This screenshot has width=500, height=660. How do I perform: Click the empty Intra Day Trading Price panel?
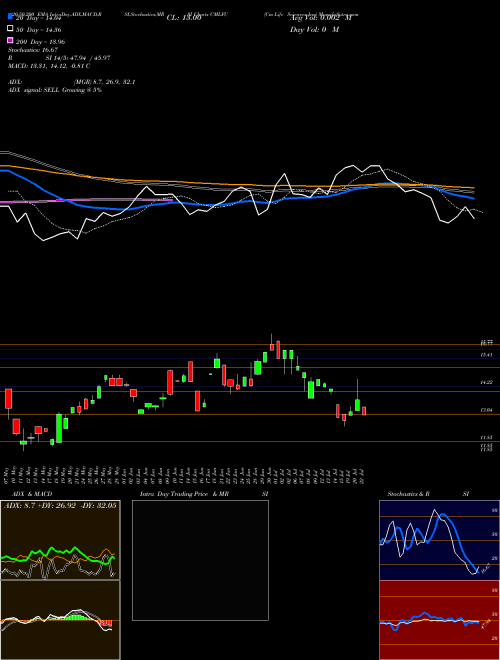[200, 560]
